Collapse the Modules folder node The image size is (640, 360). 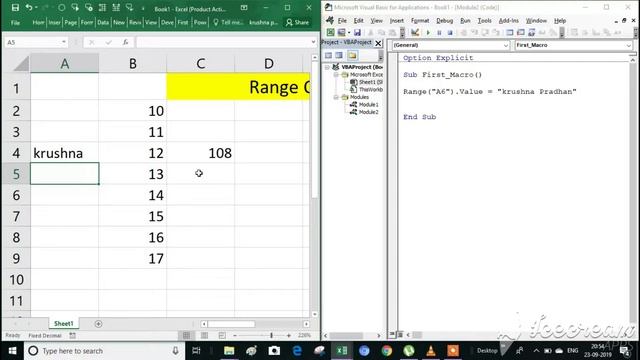tap(336, 97)
